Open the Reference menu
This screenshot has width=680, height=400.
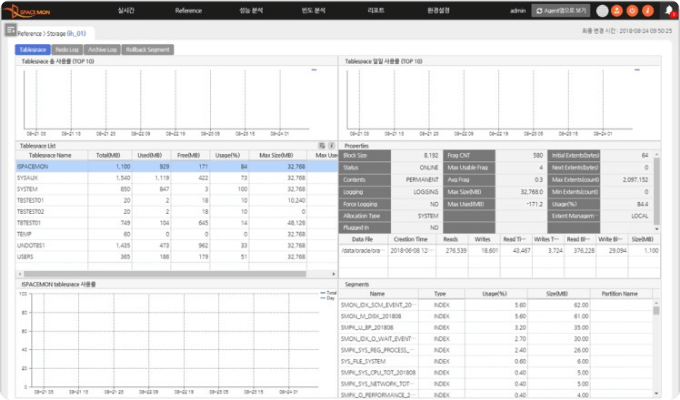pyautogui.click(x=188, y=10)
